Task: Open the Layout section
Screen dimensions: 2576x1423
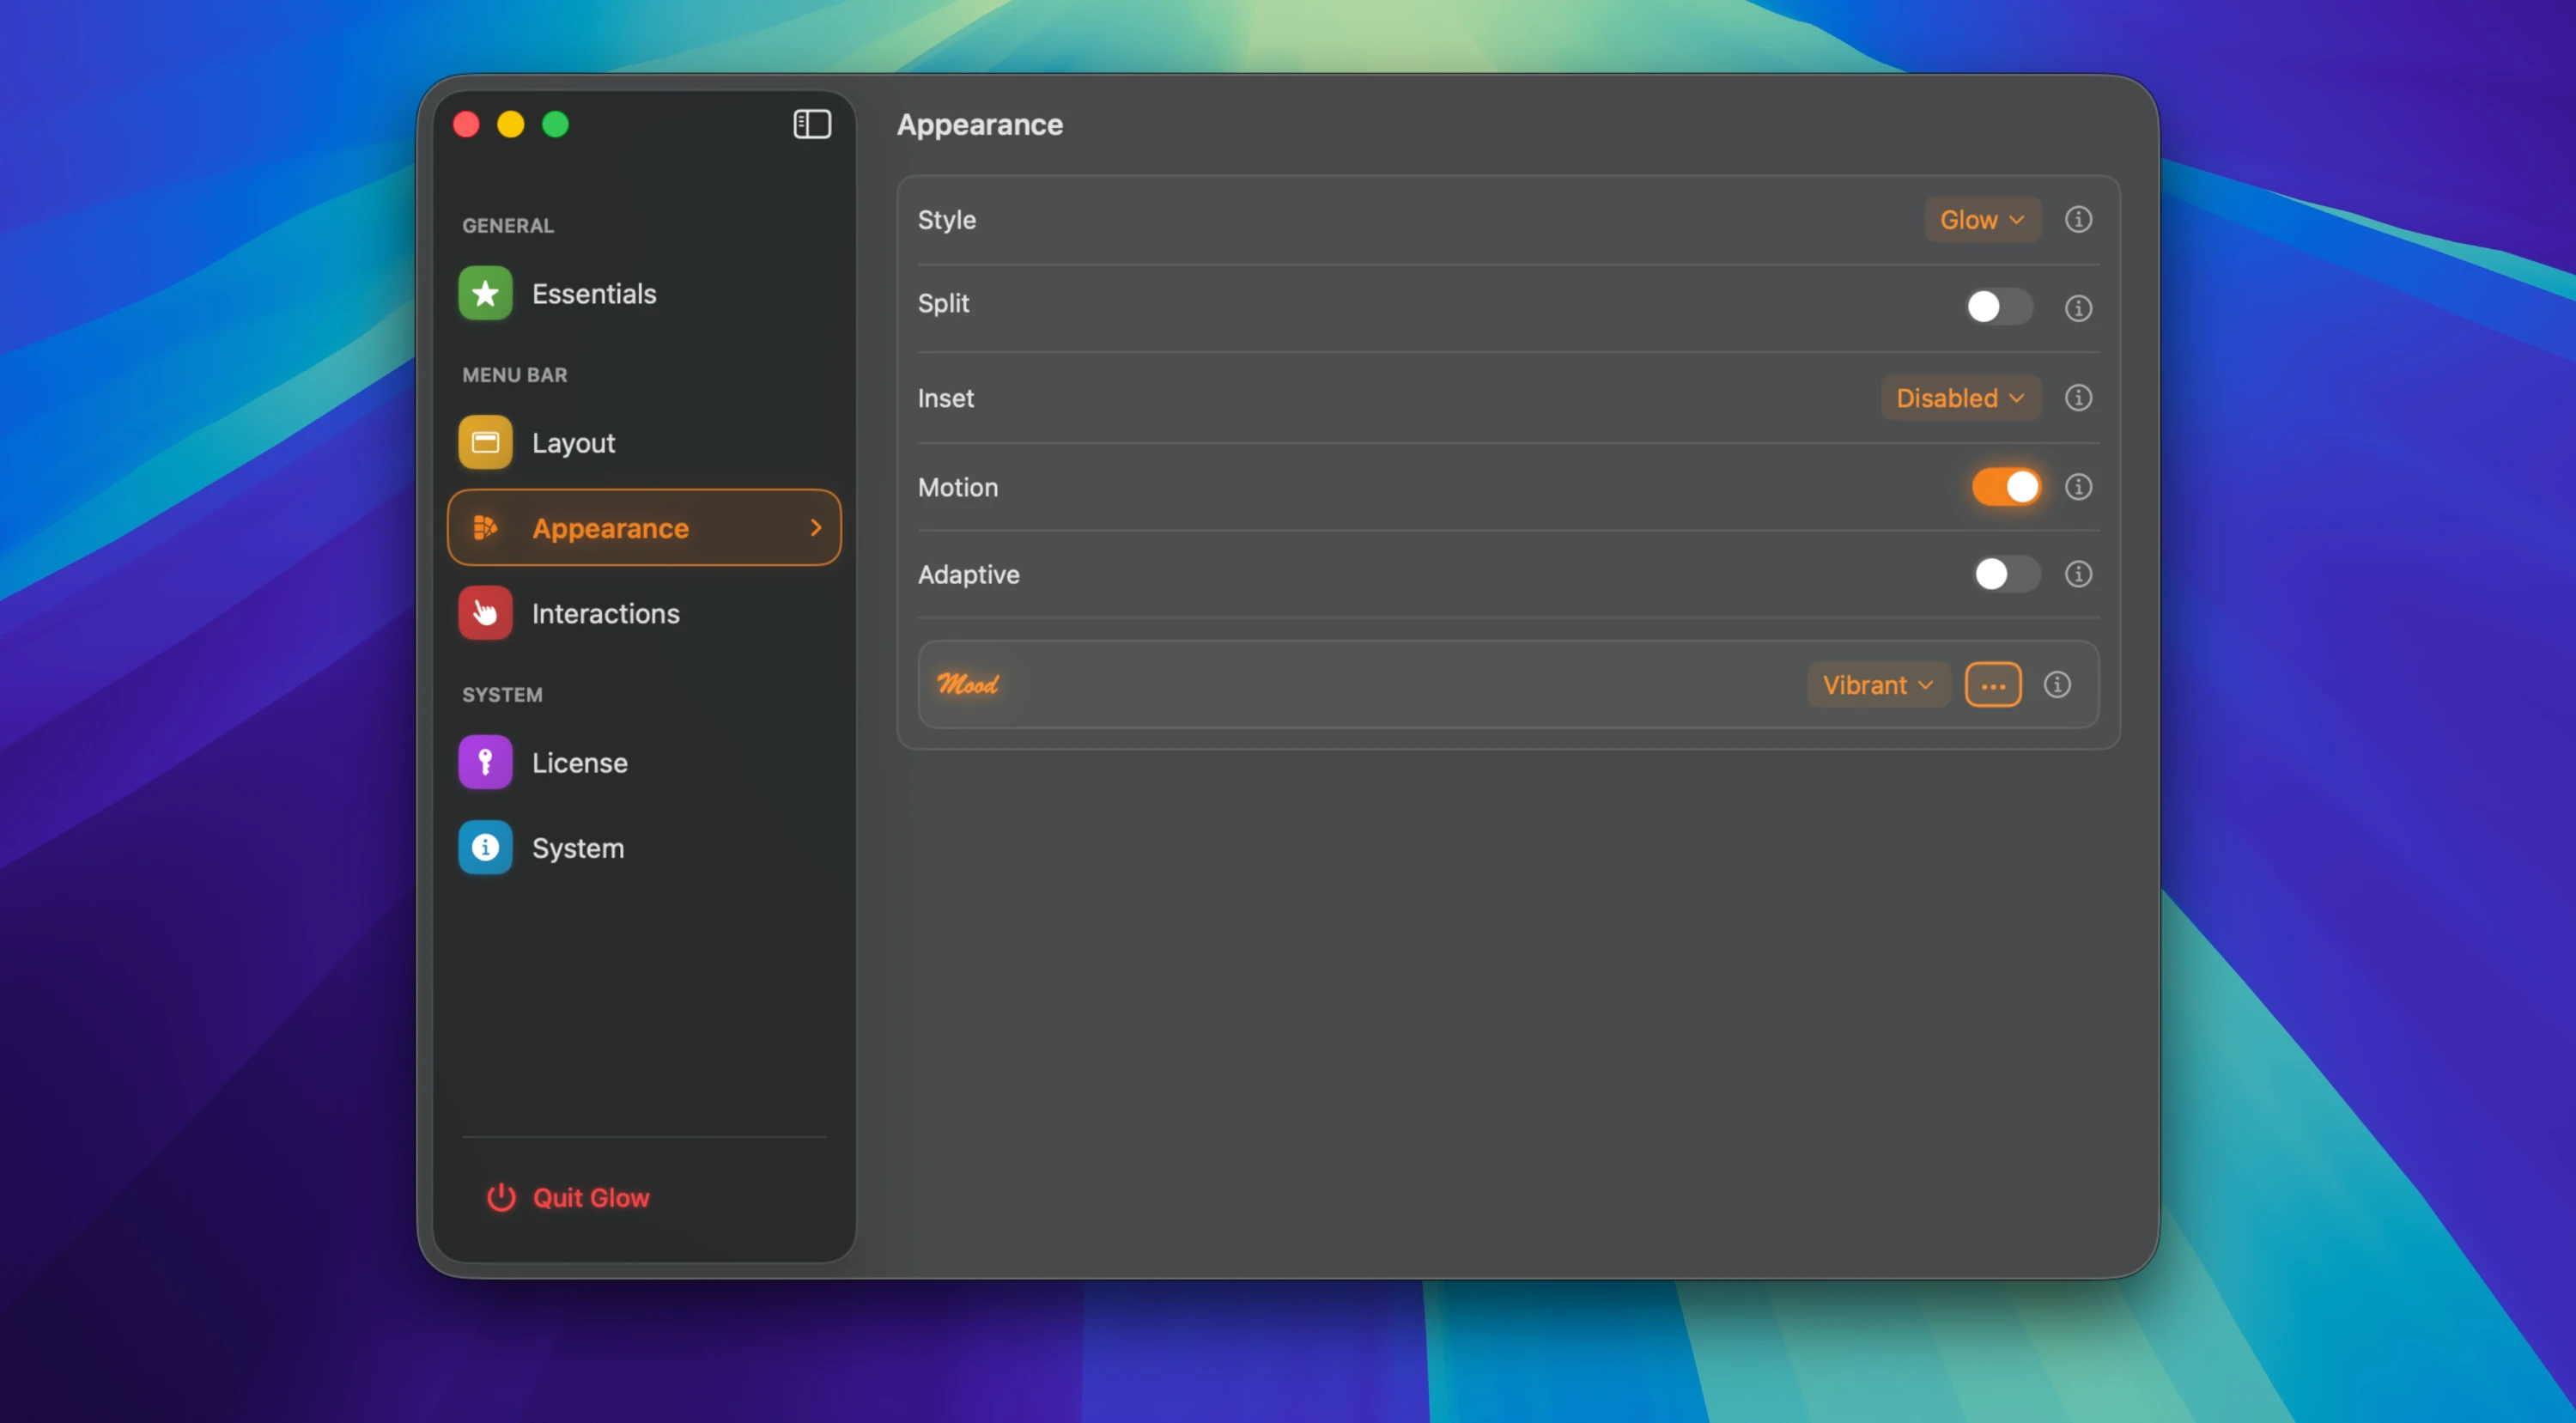Action: click(x=644, y=442)
